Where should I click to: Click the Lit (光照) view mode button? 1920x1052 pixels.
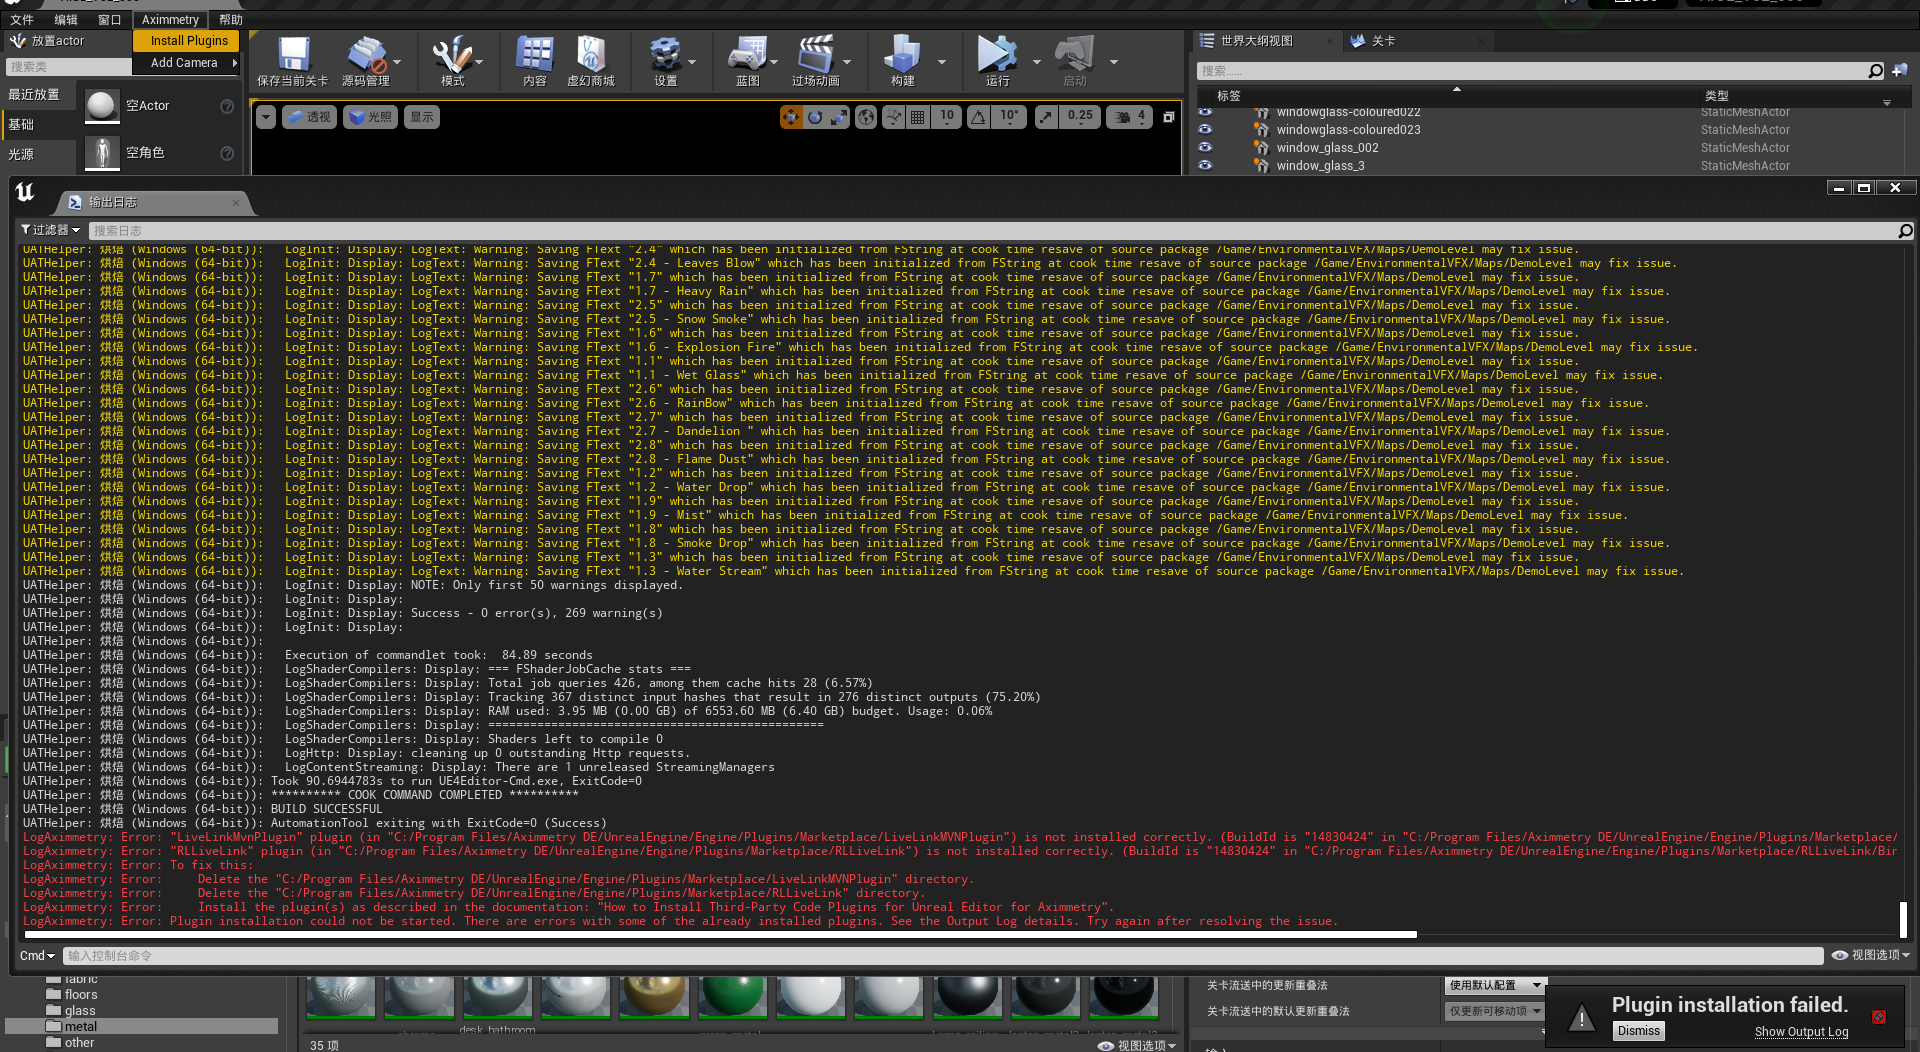point(370,117)
